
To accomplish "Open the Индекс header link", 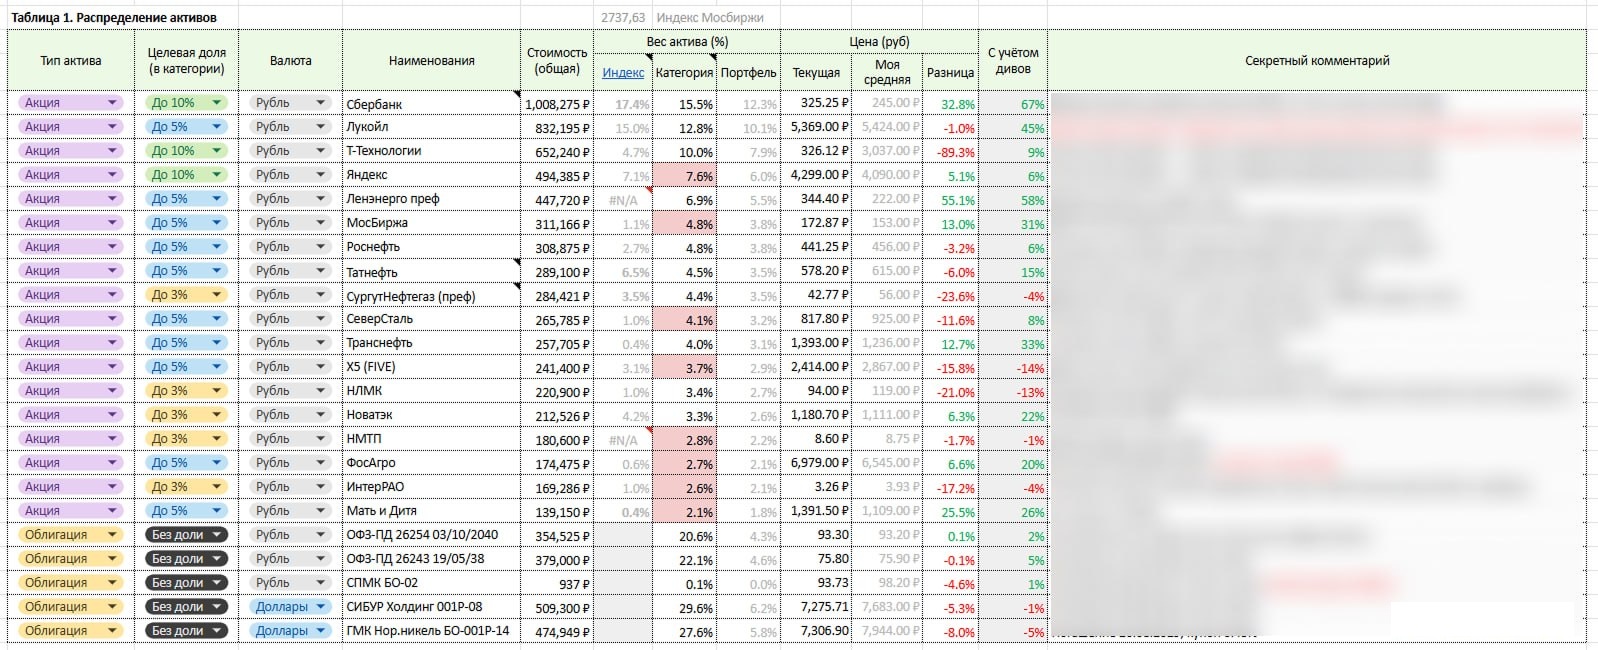I will pyautogui.click(x=623, y=72).
